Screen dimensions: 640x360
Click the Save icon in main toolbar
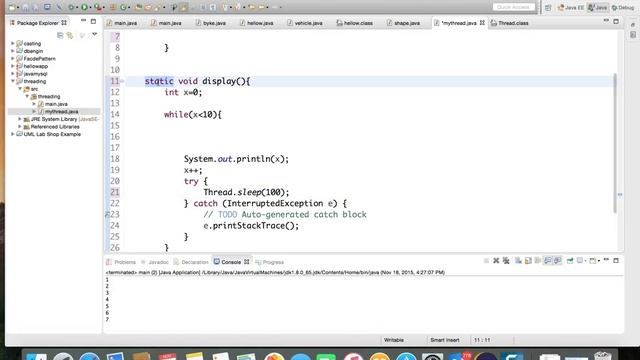tap(25, 7)
